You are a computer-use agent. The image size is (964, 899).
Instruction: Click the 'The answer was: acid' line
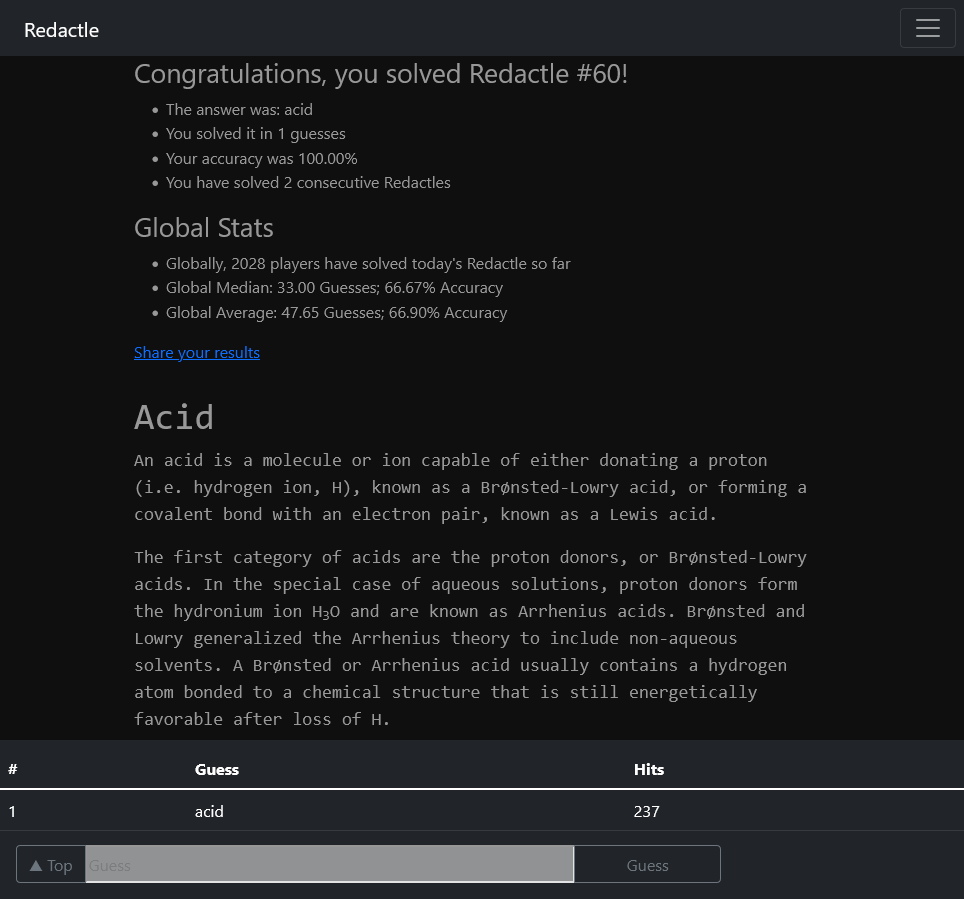[x=239, y=110]
